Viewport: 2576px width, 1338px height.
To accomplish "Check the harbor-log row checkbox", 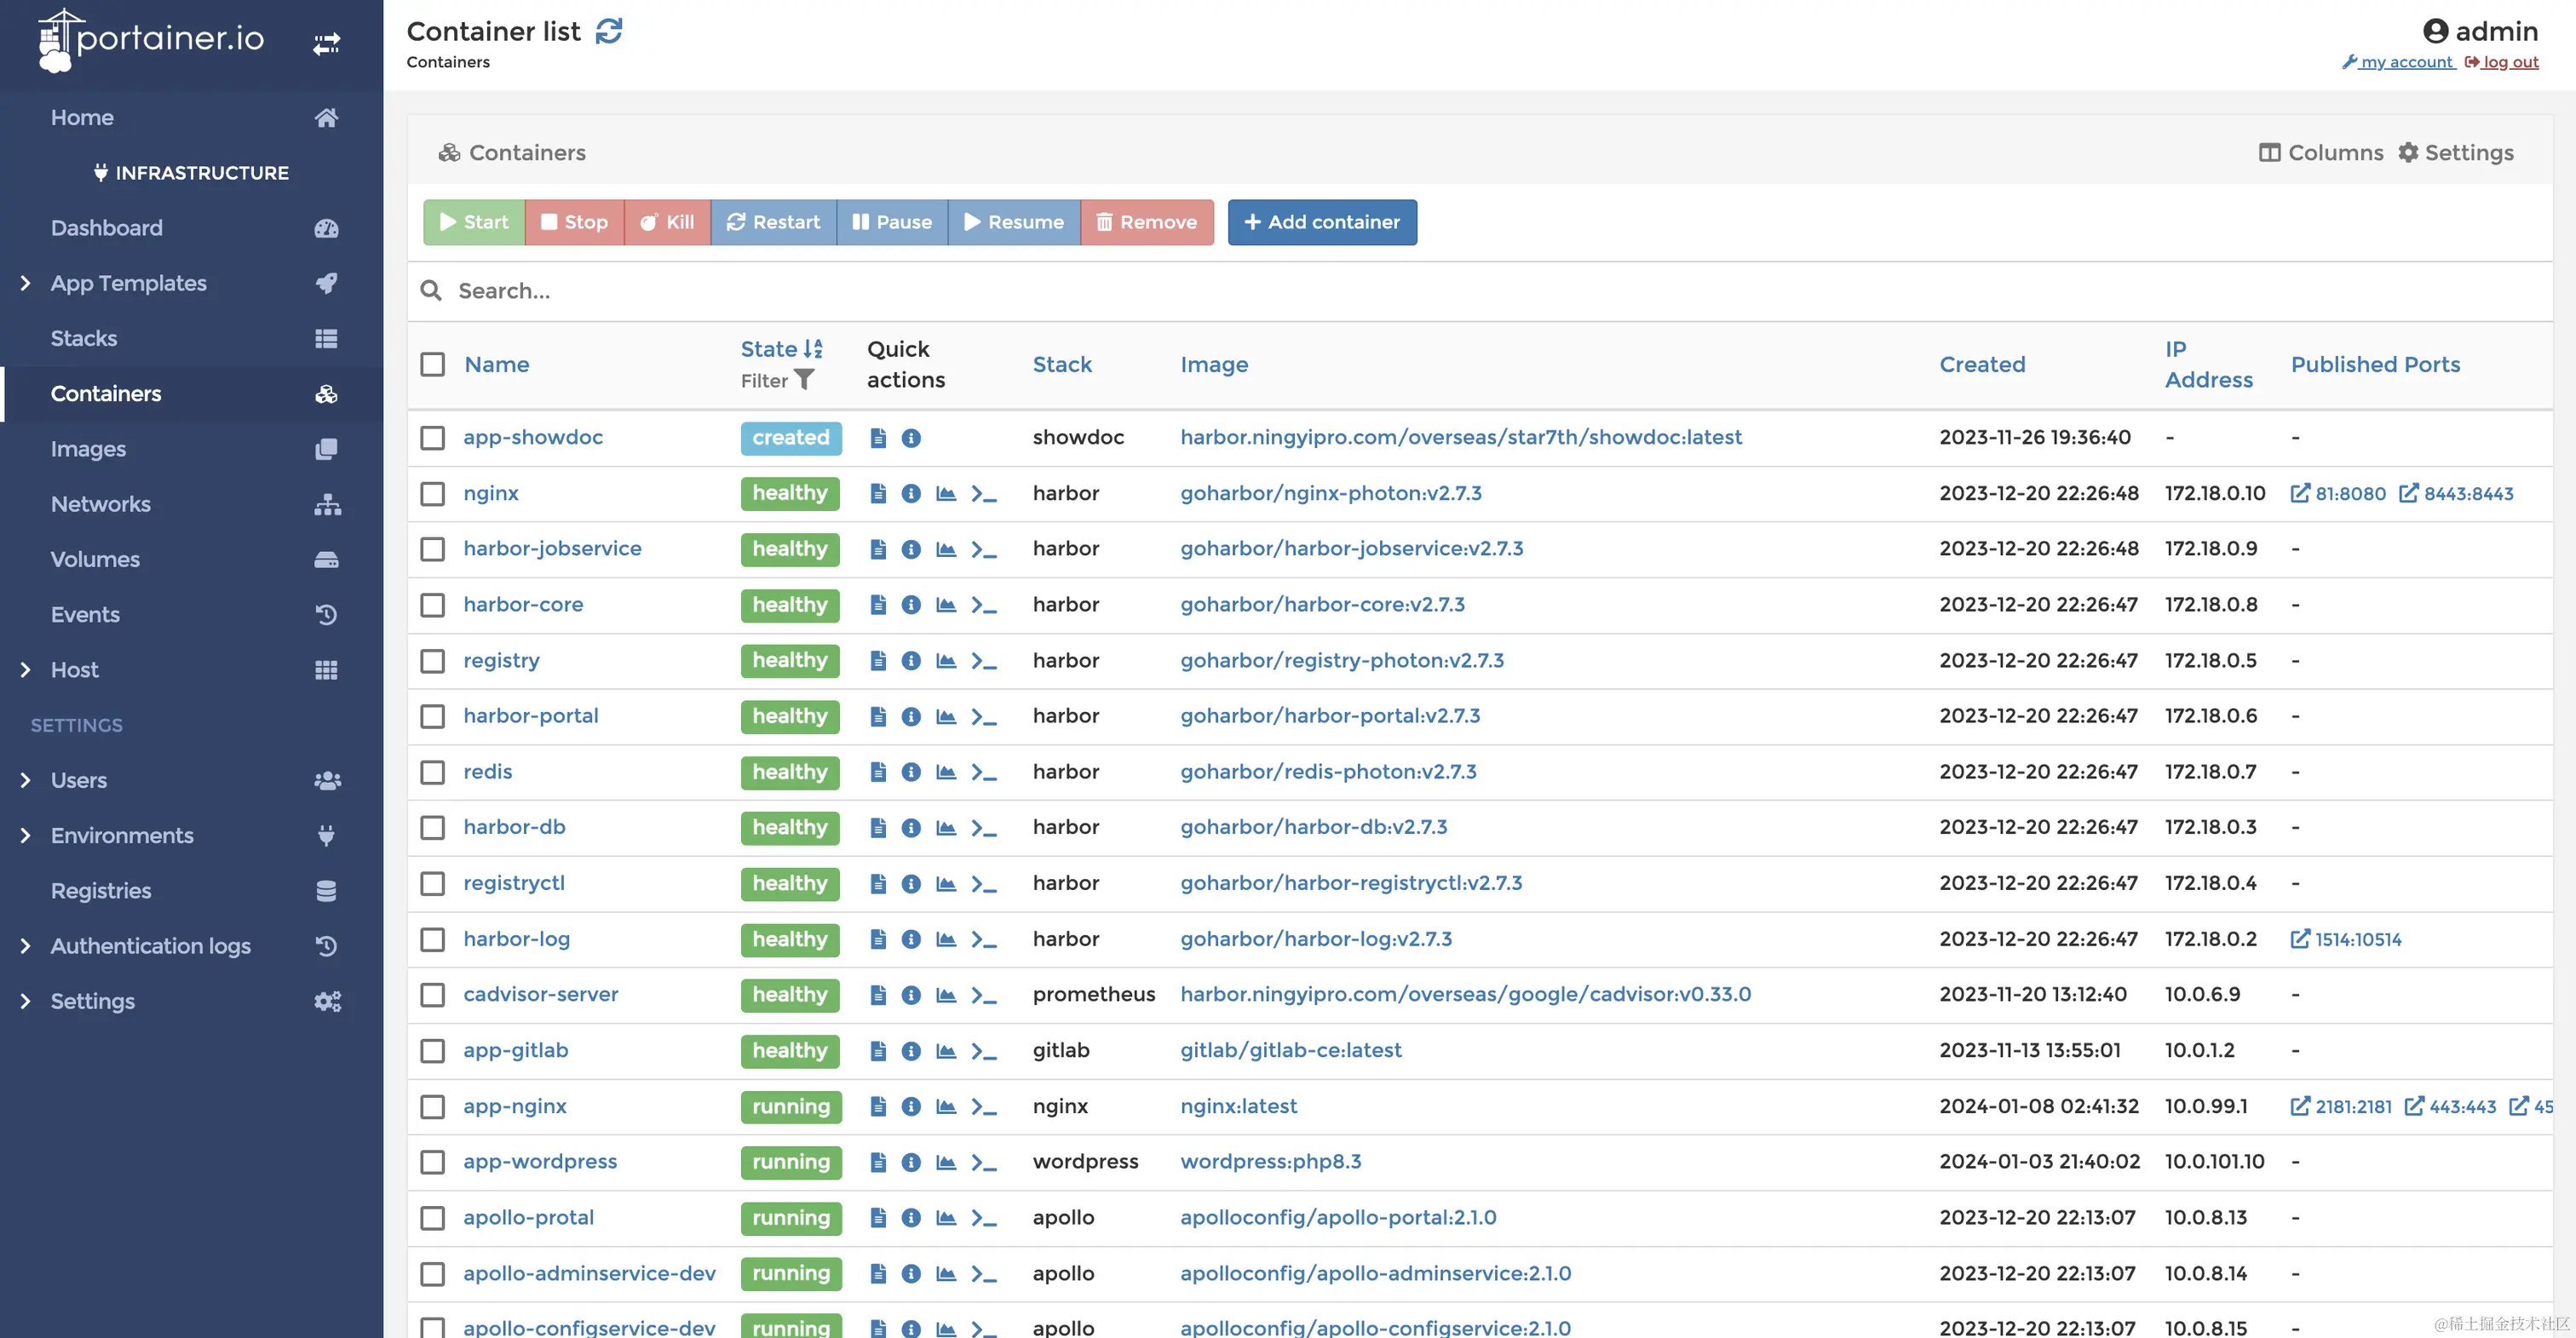I will click(433, 939).
